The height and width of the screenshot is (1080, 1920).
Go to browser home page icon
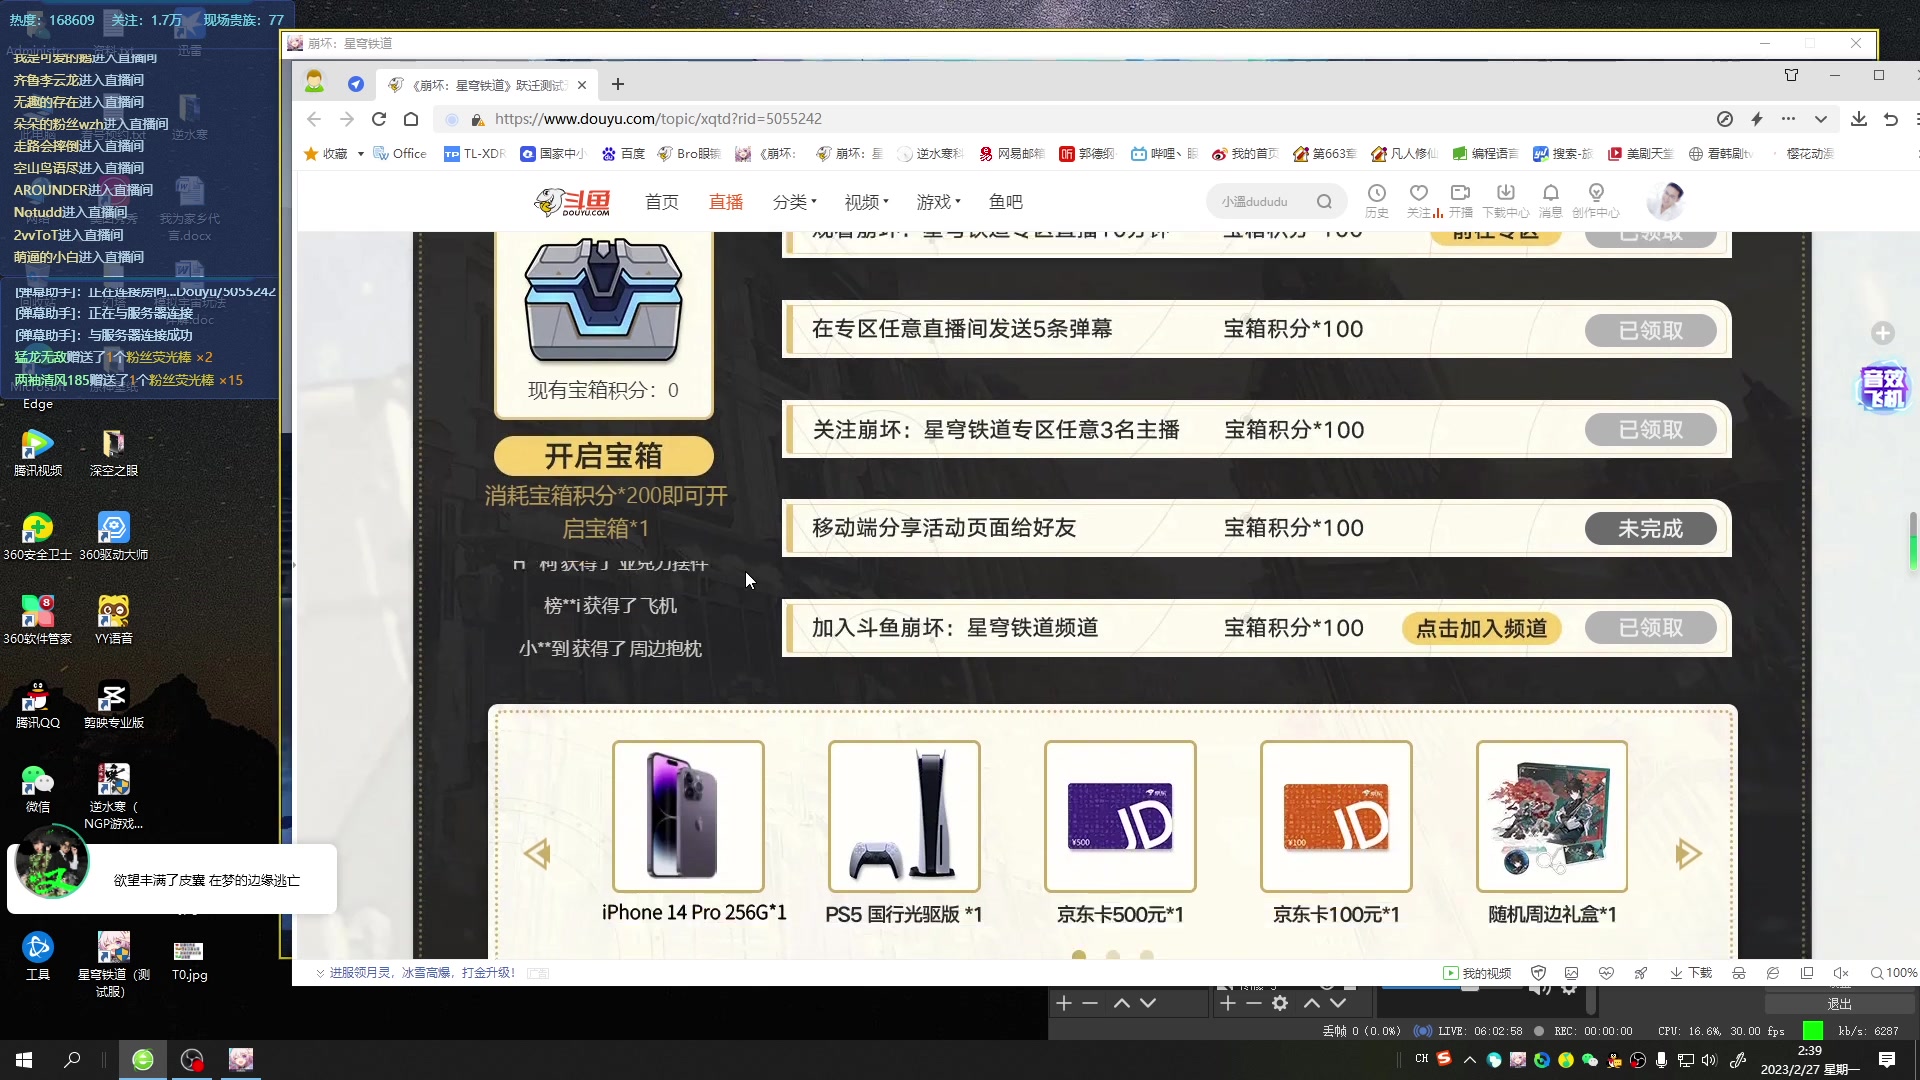(x=411, y=119)
